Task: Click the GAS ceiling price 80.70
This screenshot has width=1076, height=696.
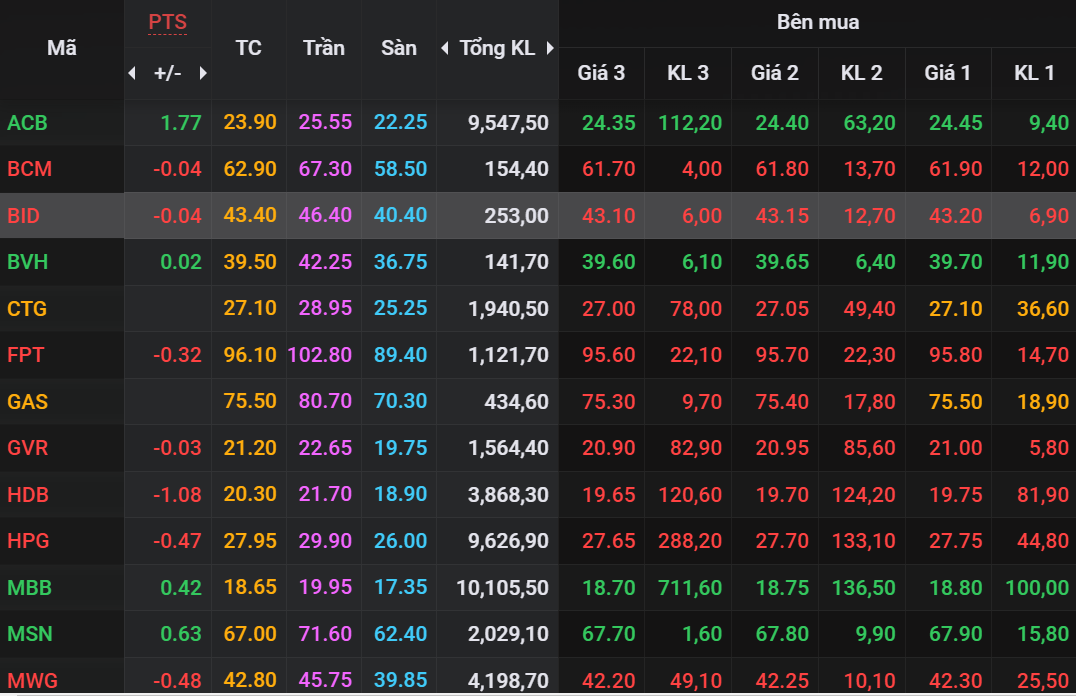Action: [x=325, y=402]
